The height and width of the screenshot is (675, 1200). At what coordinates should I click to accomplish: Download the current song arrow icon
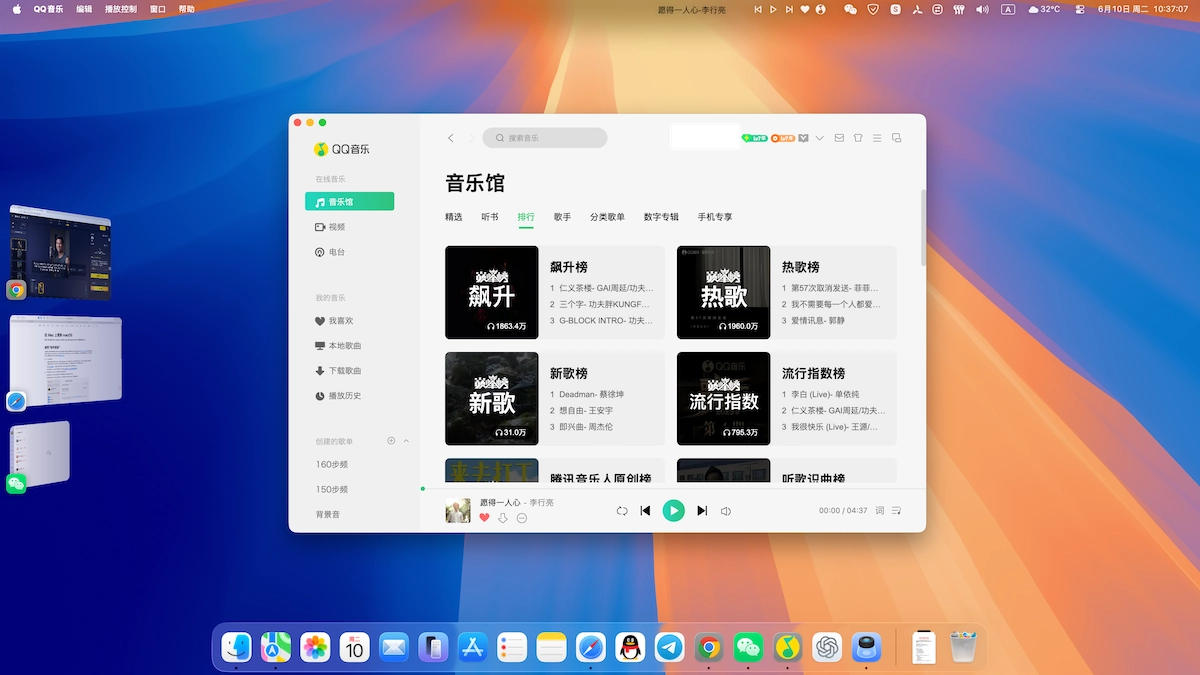click(503, 518)
